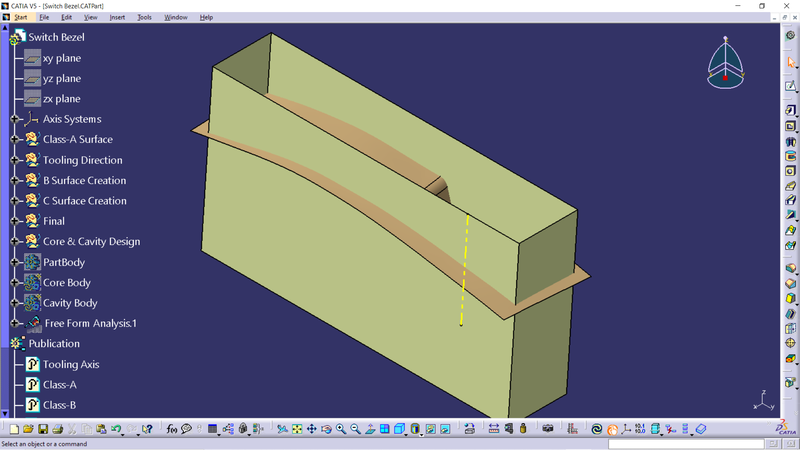Expand the C Surface Creation node

15,201
